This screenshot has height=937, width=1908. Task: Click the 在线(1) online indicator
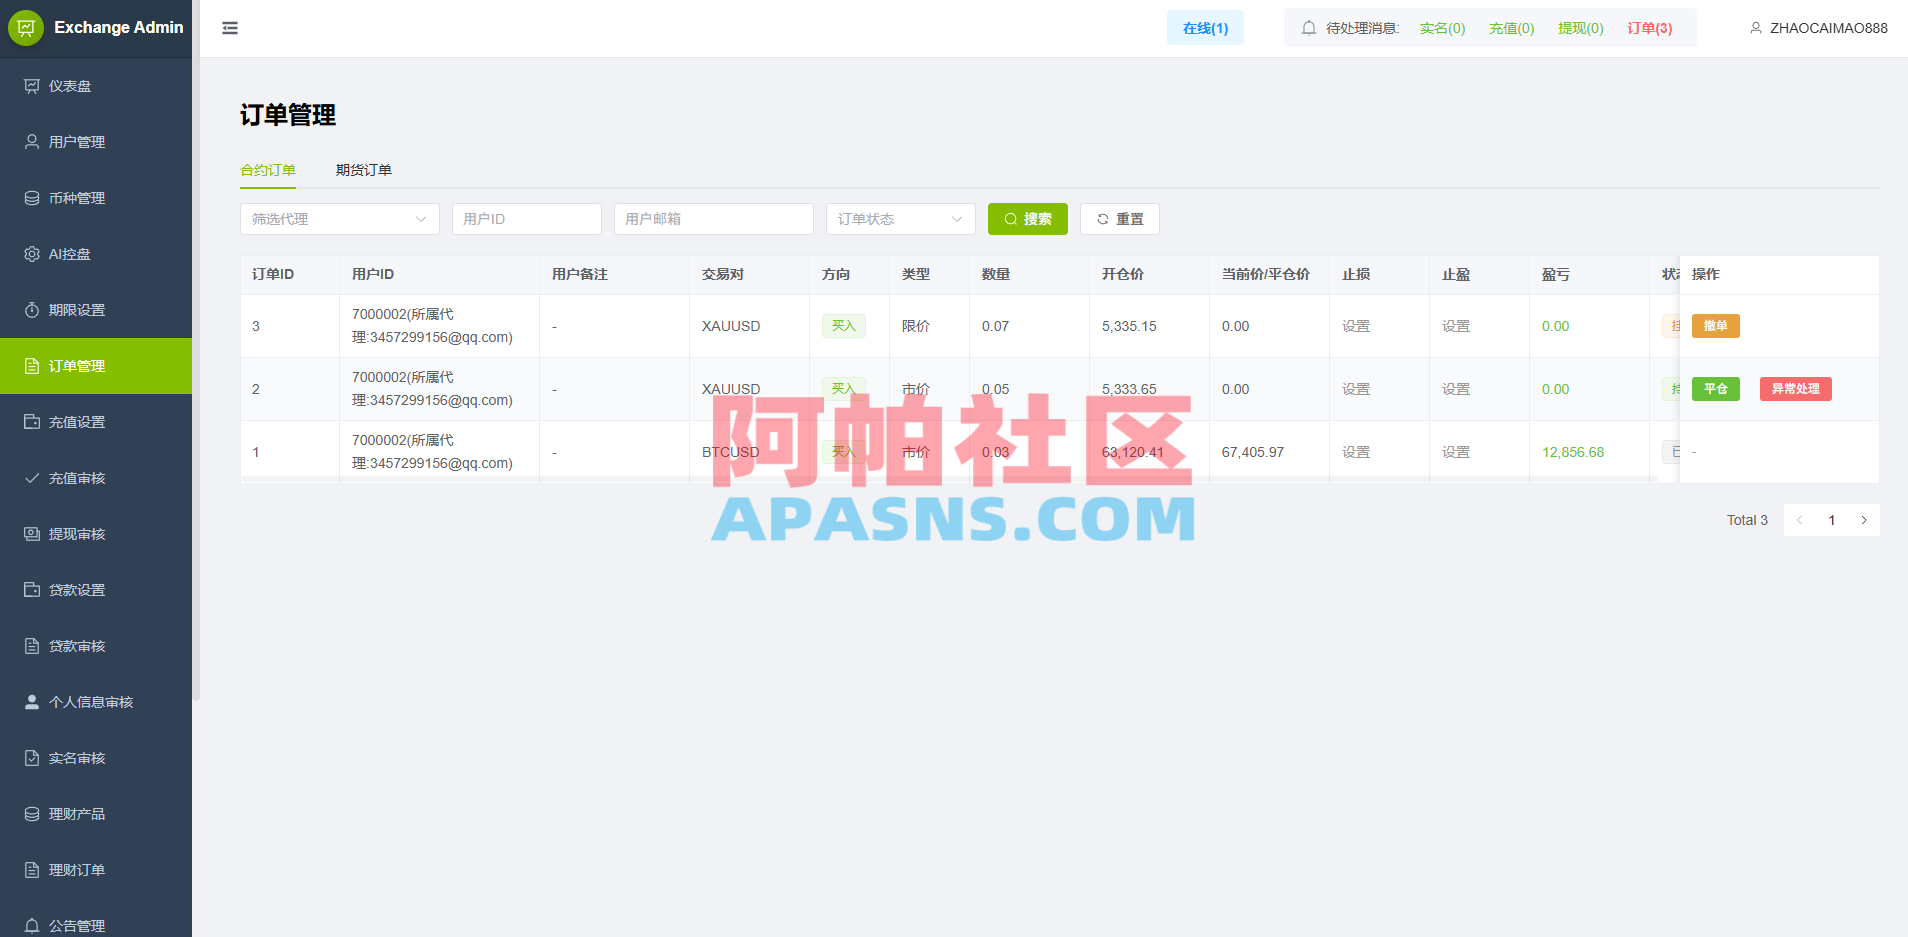(x=1205, y=28)
